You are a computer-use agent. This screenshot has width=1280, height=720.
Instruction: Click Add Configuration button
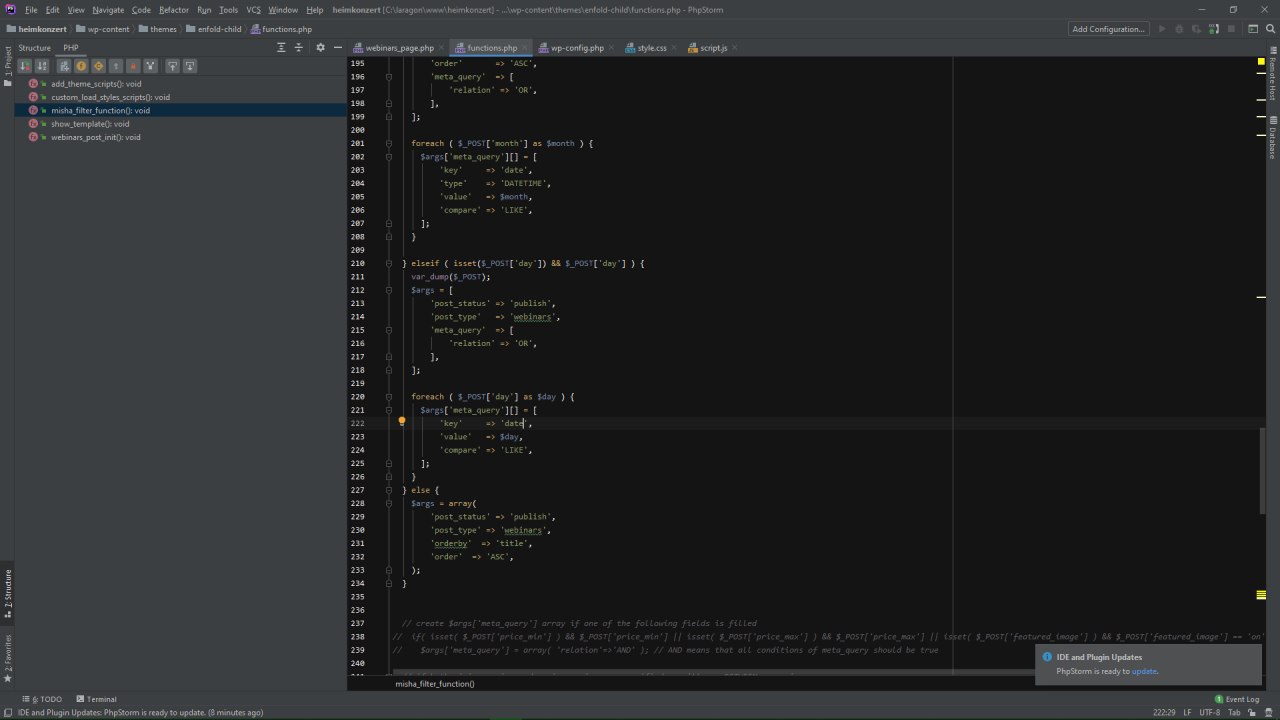(x=1108, y=29)
